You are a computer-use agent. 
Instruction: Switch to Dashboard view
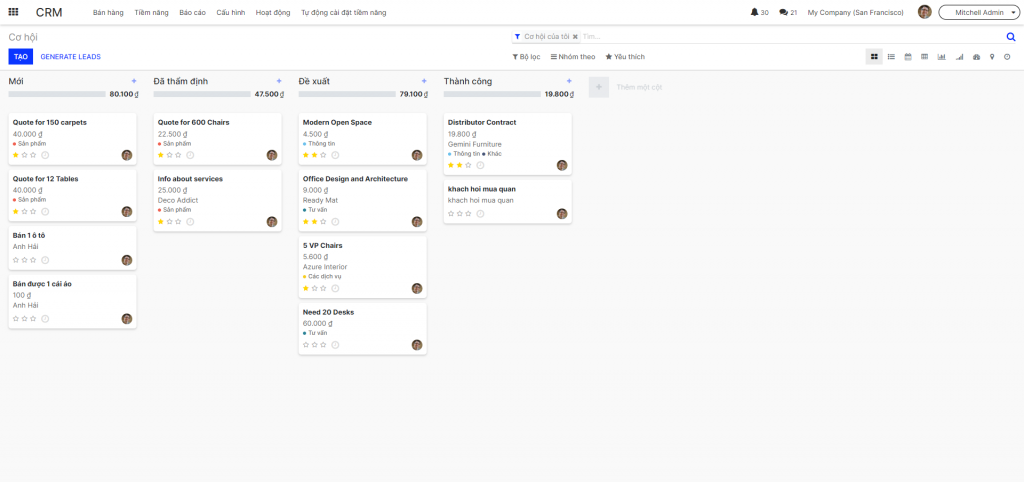click(976, 57)
